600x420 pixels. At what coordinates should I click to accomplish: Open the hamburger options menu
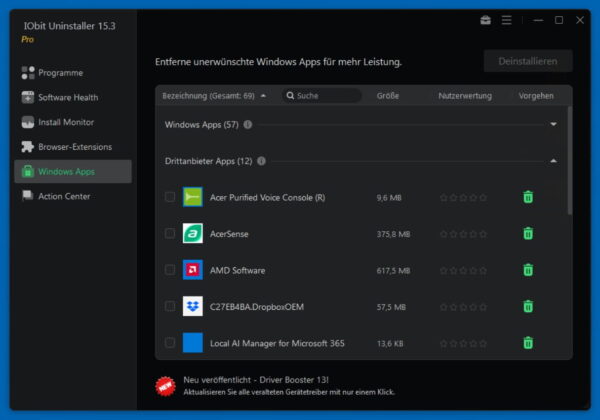coord(506,20)
